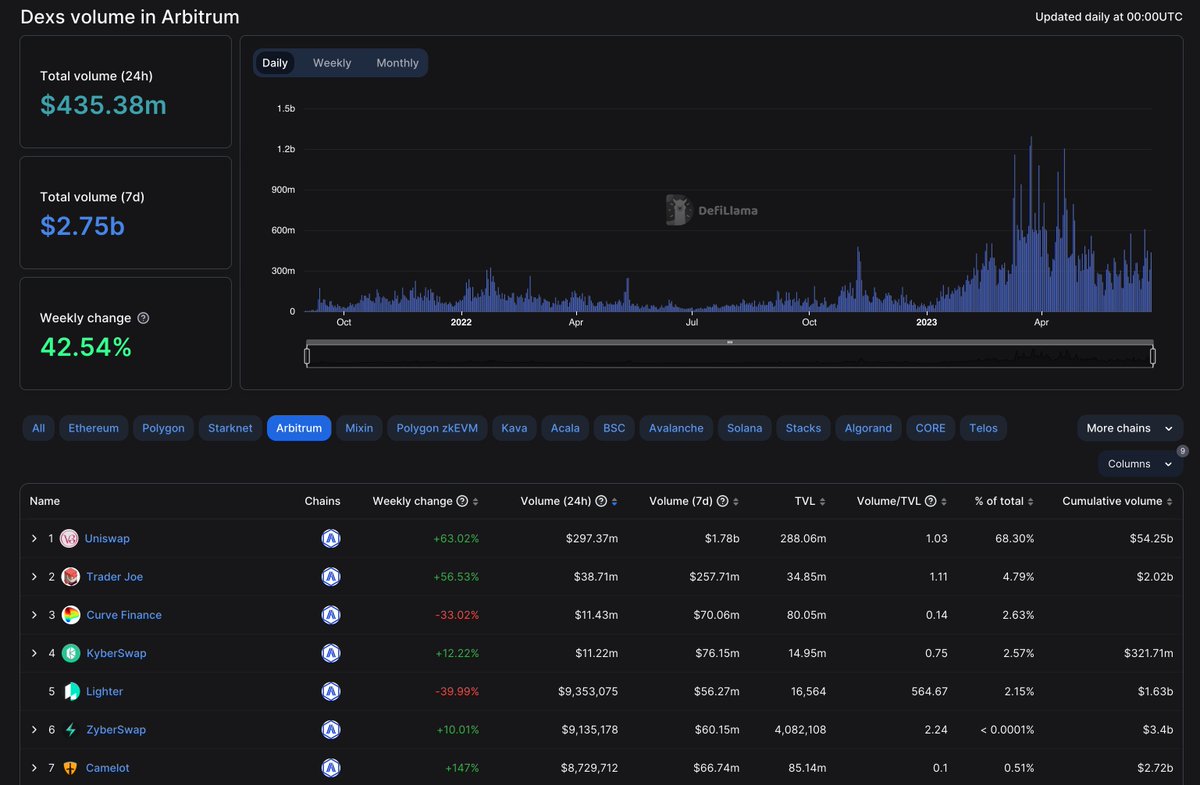Viewport: 1200px width, 785px height.
Task: Click the Camelot shield icon
Action: [x=68, y=767]
